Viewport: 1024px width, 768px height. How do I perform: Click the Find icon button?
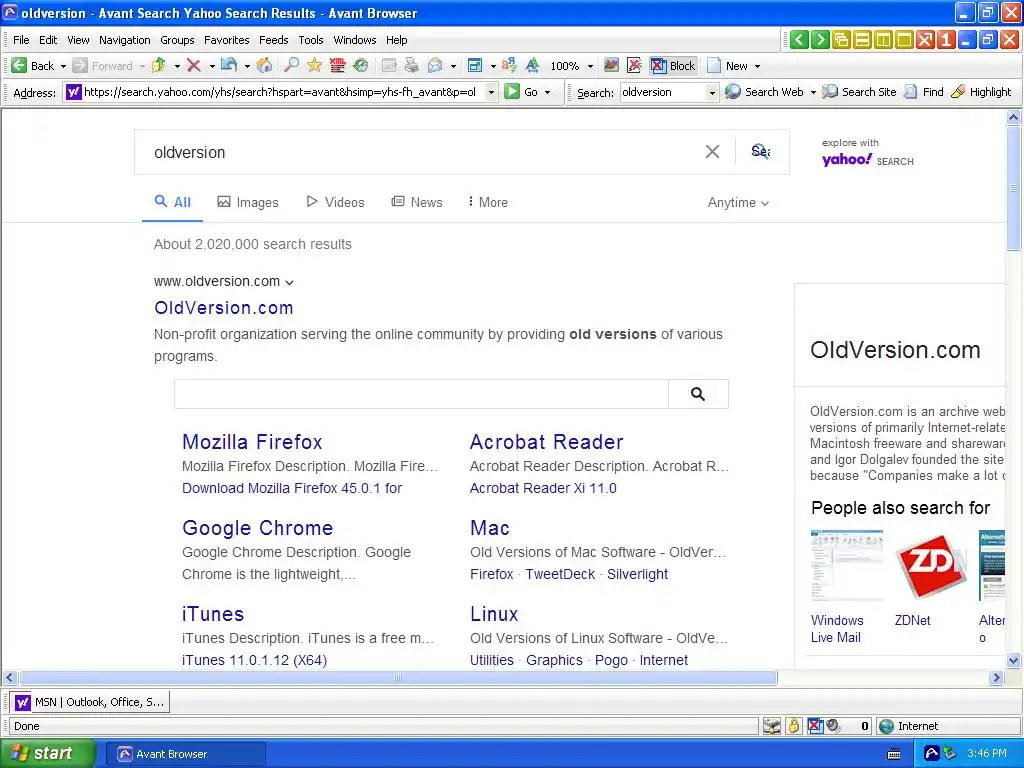[924, 92]
